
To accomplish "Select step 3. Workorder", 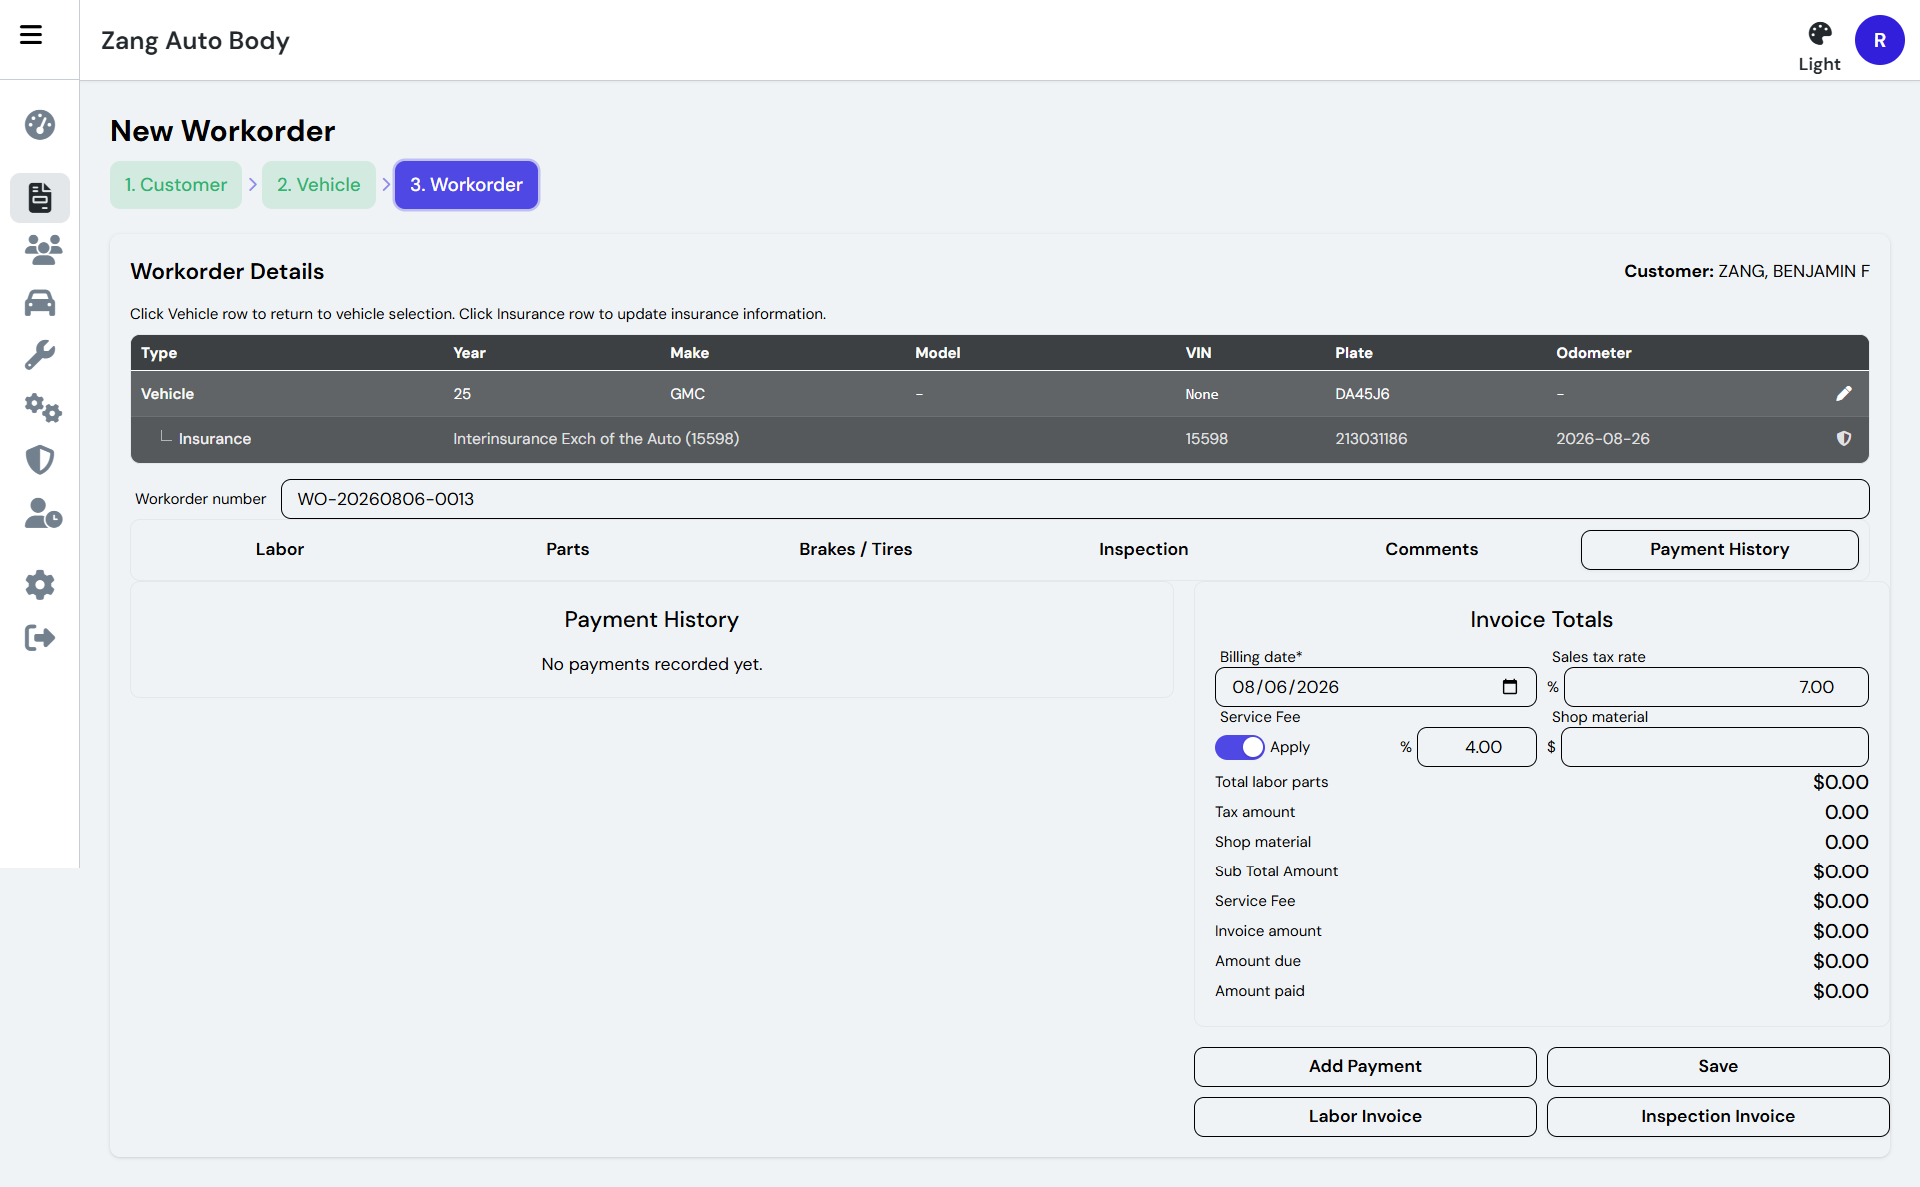I will point(466,185).
